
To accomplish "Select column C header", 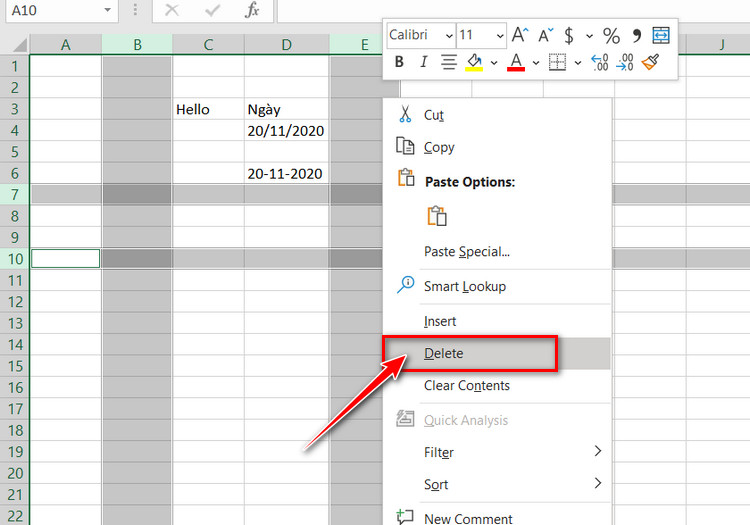I will pyautogui.click(x=208, y=45).
